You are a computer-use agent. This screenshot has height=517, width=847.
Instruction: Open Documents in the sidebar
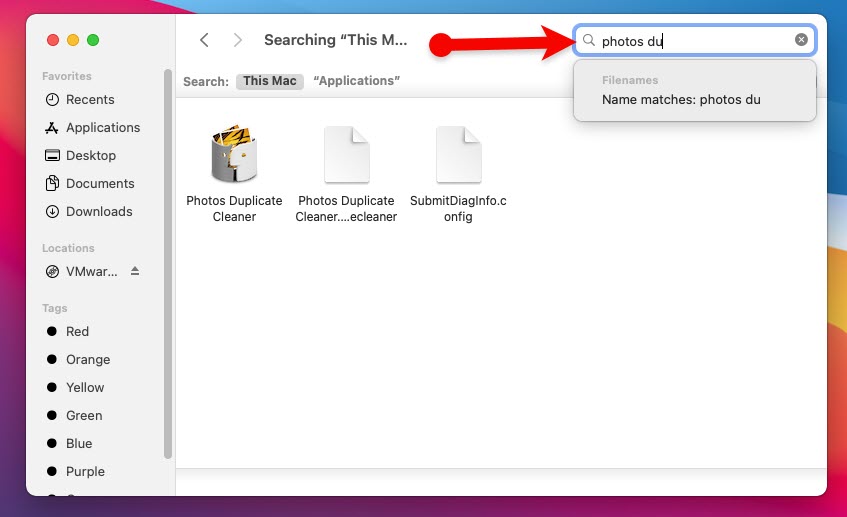point(99,184)
